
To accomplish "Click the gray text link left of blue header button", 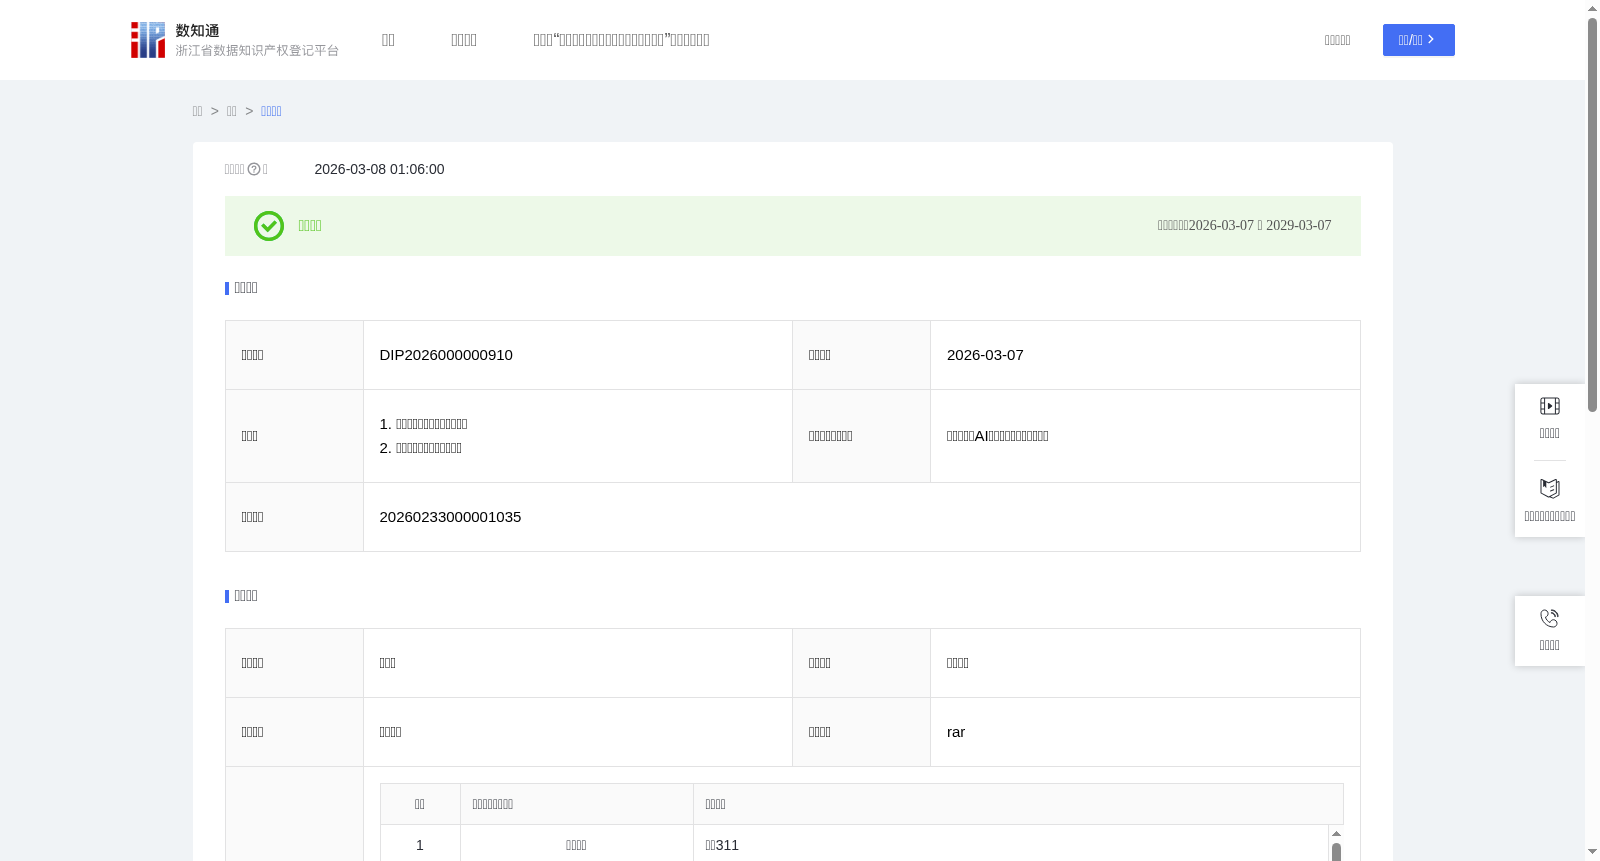I will 1337,40.
